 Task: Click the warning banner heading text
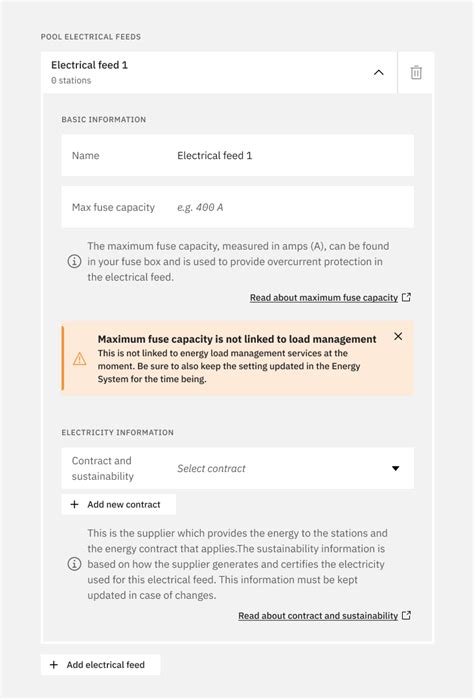[237, 339]
